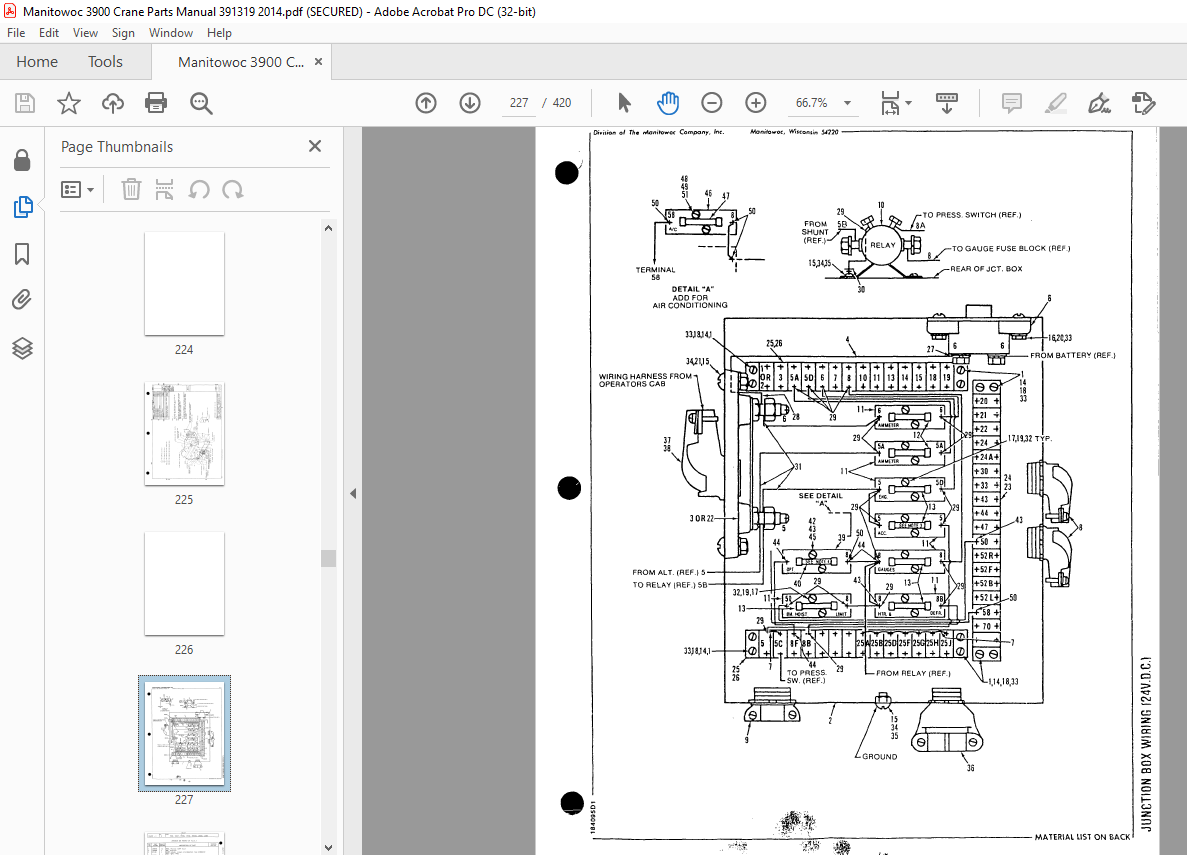
Task: Switch to the Tools tab
Action: coord(105,62)
